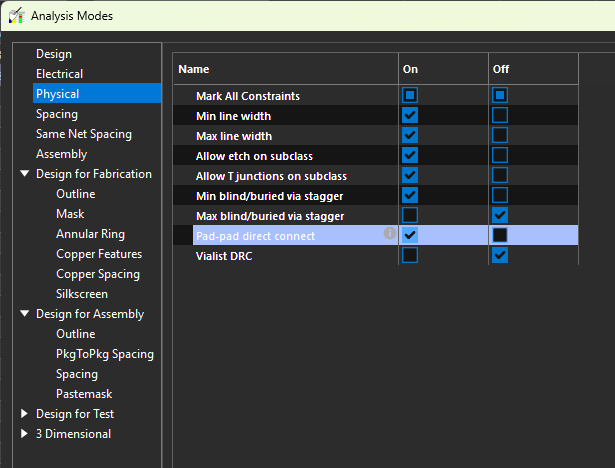Image resolution: width=615 pixels, height=468 pixels.
Task: Enable Mark All Constraints in On column
Action: click(410, 96)
